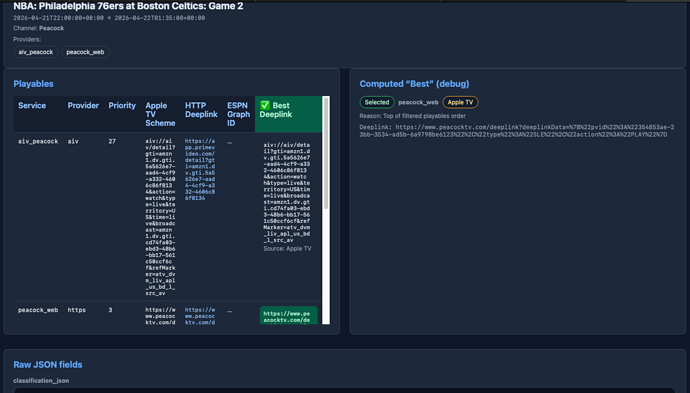The image size is (690, 393).
Task: Click the Apple TV scheme cell in peacock_web row
Action: click(x=160, y=316)
